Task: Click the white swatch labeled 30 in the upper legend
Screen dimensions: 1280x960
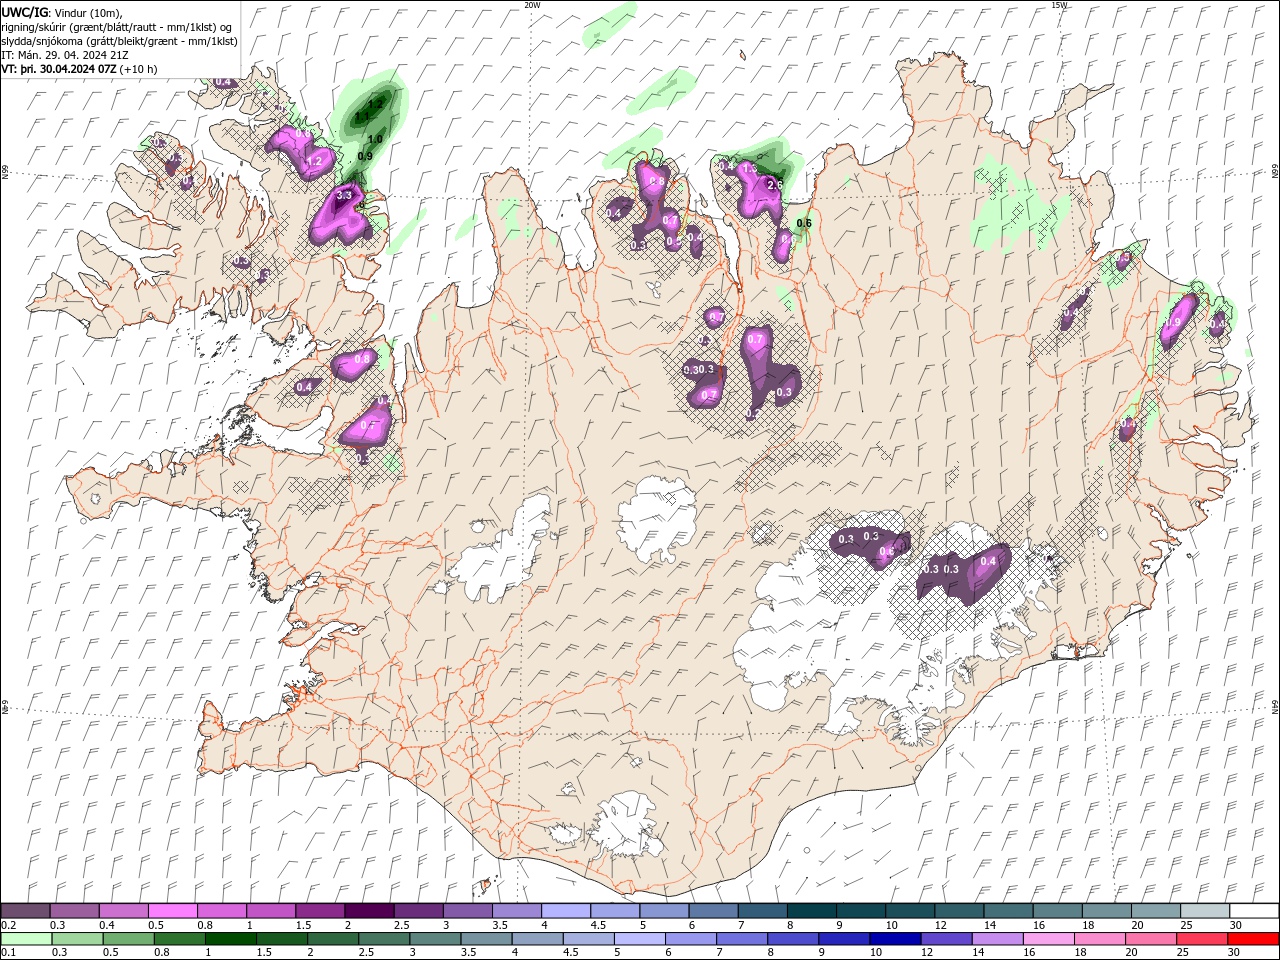Action: click(1252, 911)
